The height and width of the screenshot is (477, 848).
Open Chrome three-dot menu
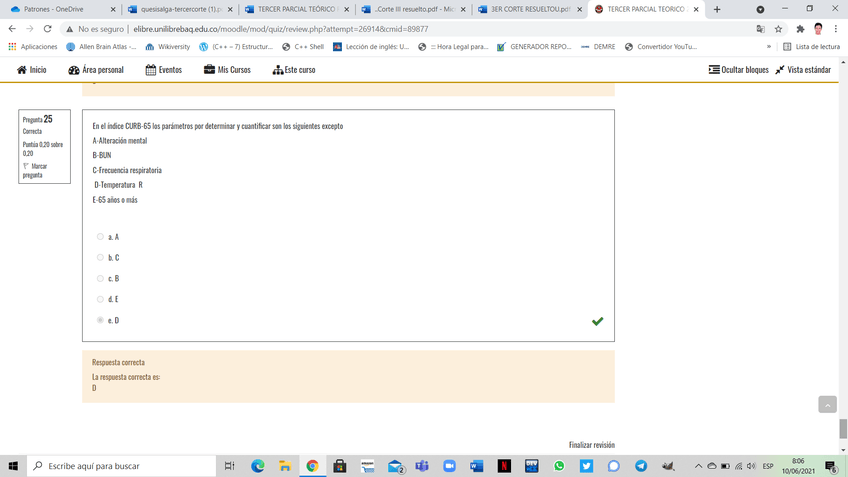pyautogui.click(x=836, y=29)
